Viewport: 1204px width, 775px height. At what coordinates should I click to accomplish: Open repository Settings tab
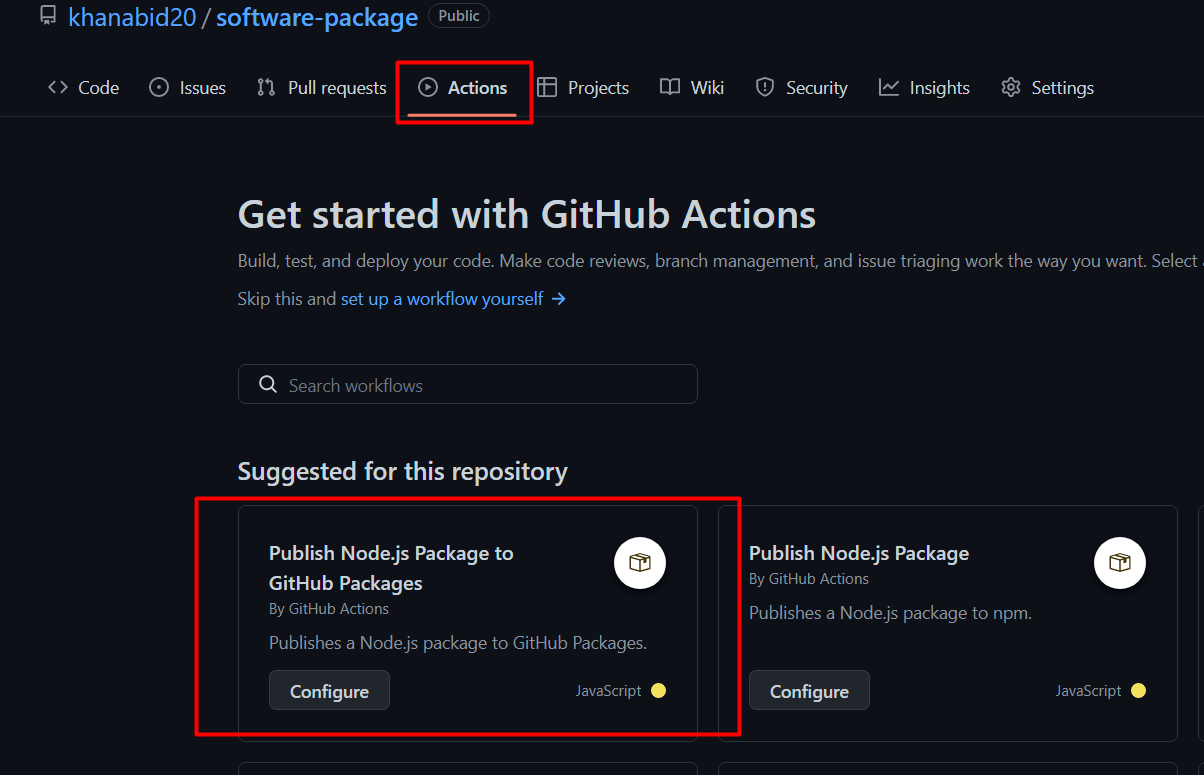click(1047, 88)
